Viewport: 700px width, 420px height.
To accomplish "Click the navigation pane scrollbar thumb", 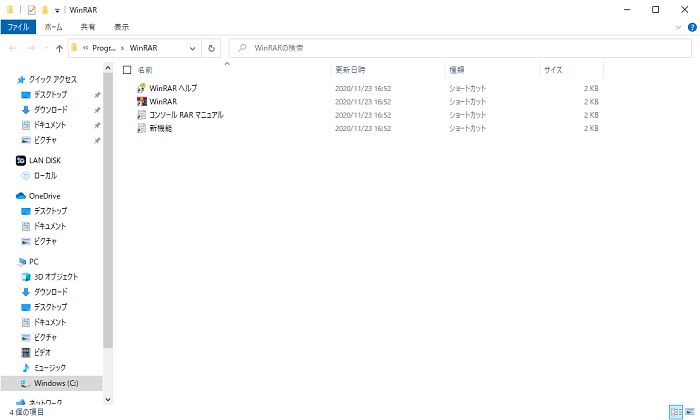I will tap(108, 210).
